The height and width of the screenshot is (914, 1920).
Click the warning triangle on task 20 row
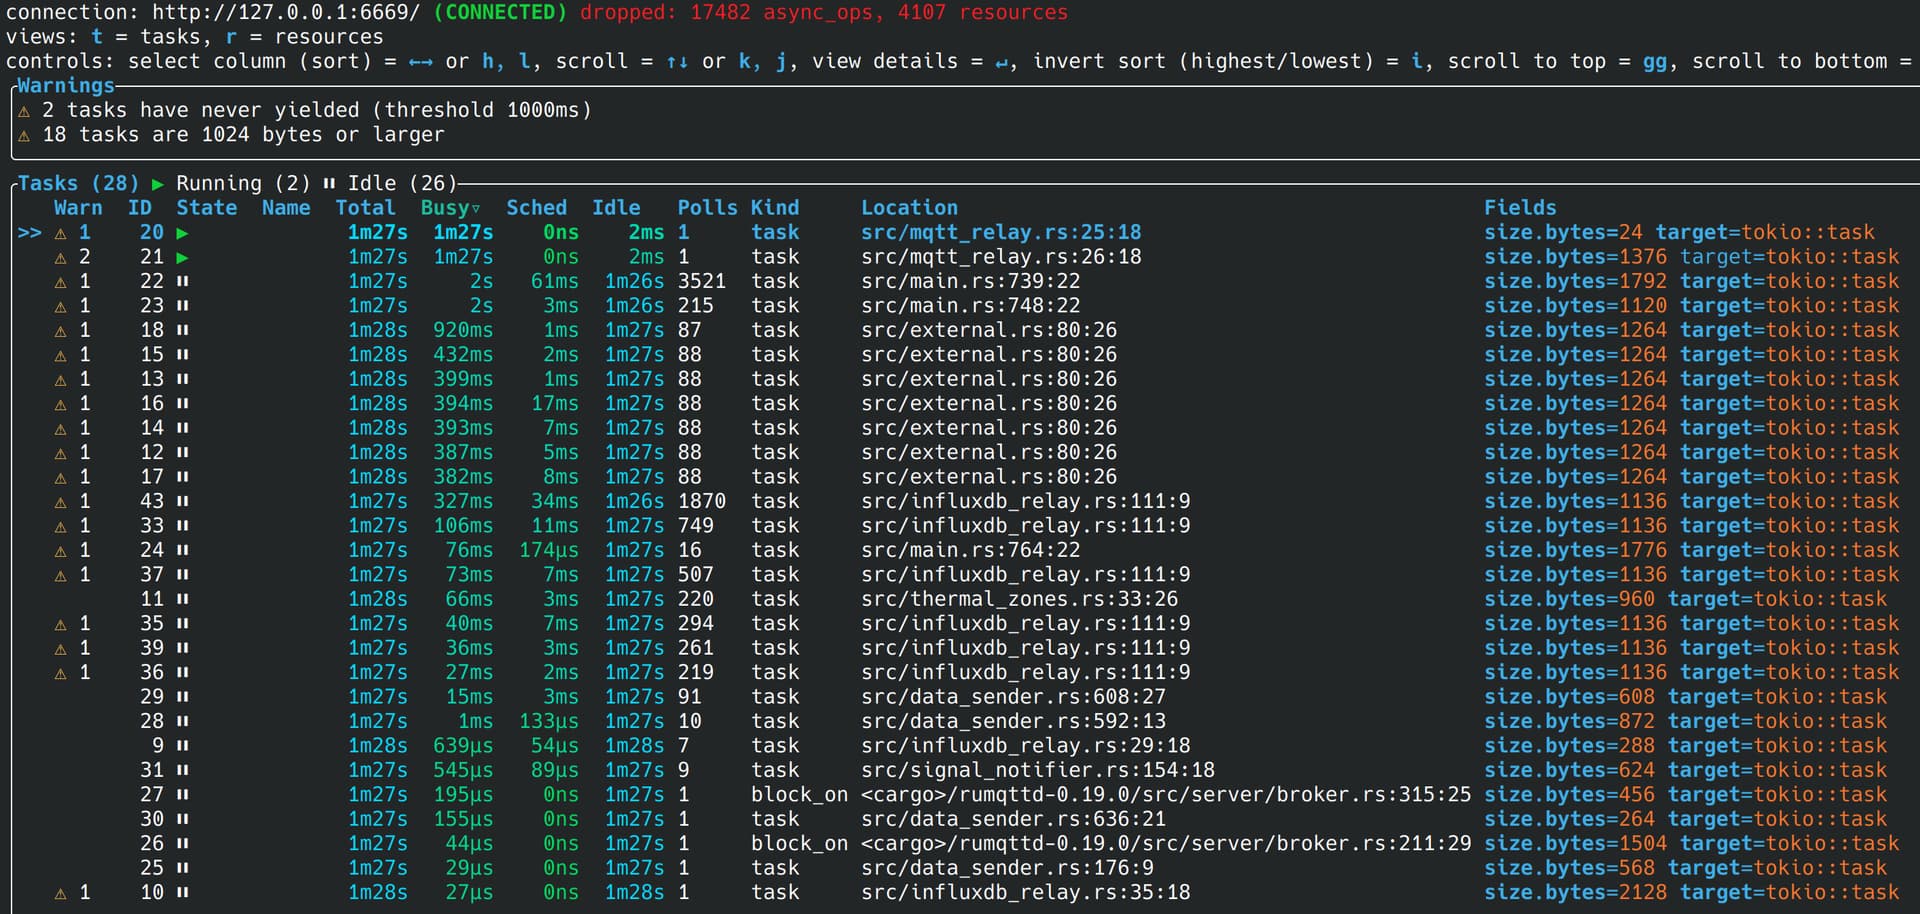click(60, 233)
